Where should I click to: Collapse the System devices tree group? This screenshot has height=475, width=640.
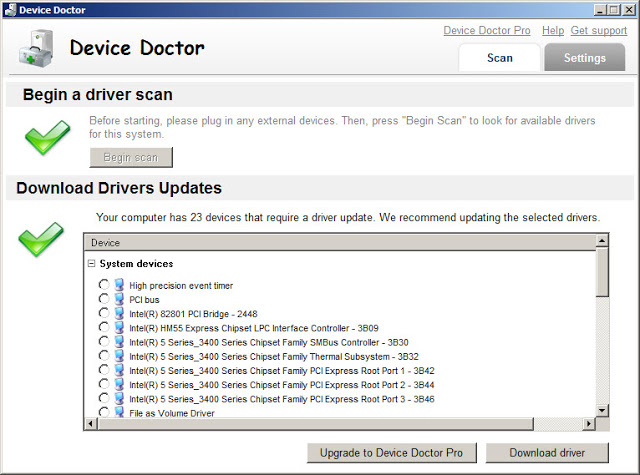[91, 264]
